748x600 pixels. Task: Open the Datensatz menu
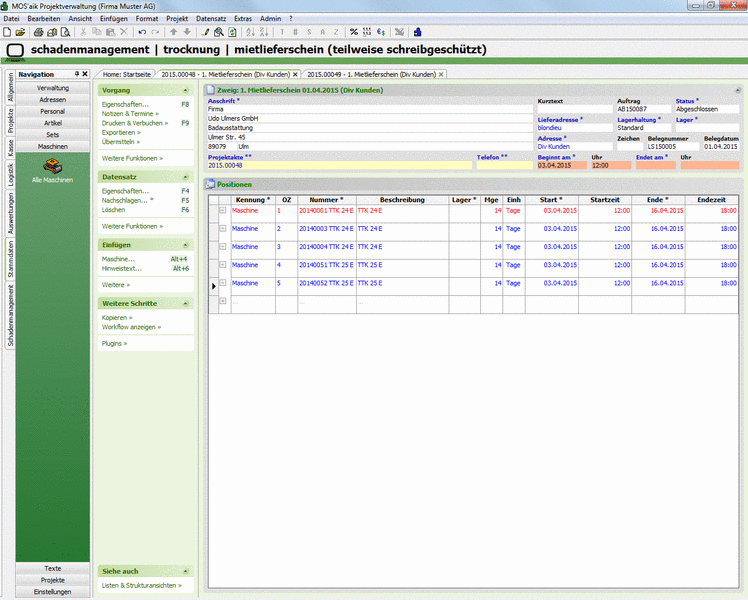pos(211,19)
